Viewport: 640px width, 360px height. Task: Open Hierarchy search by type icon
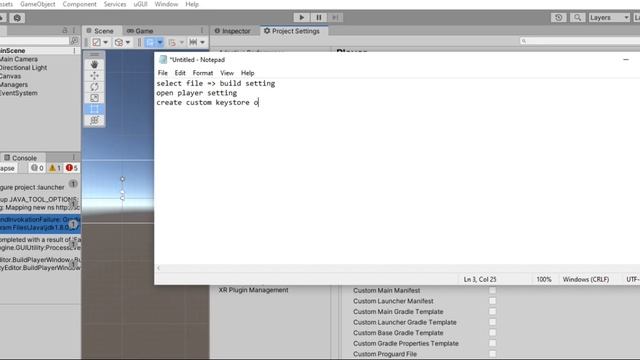(74, 40)
